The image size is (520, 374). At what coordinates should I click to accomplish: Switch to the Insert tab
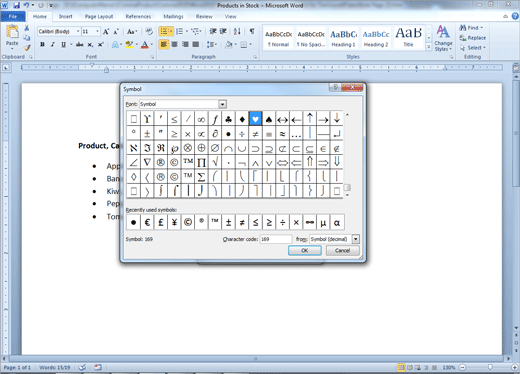(x=65, y=16)
